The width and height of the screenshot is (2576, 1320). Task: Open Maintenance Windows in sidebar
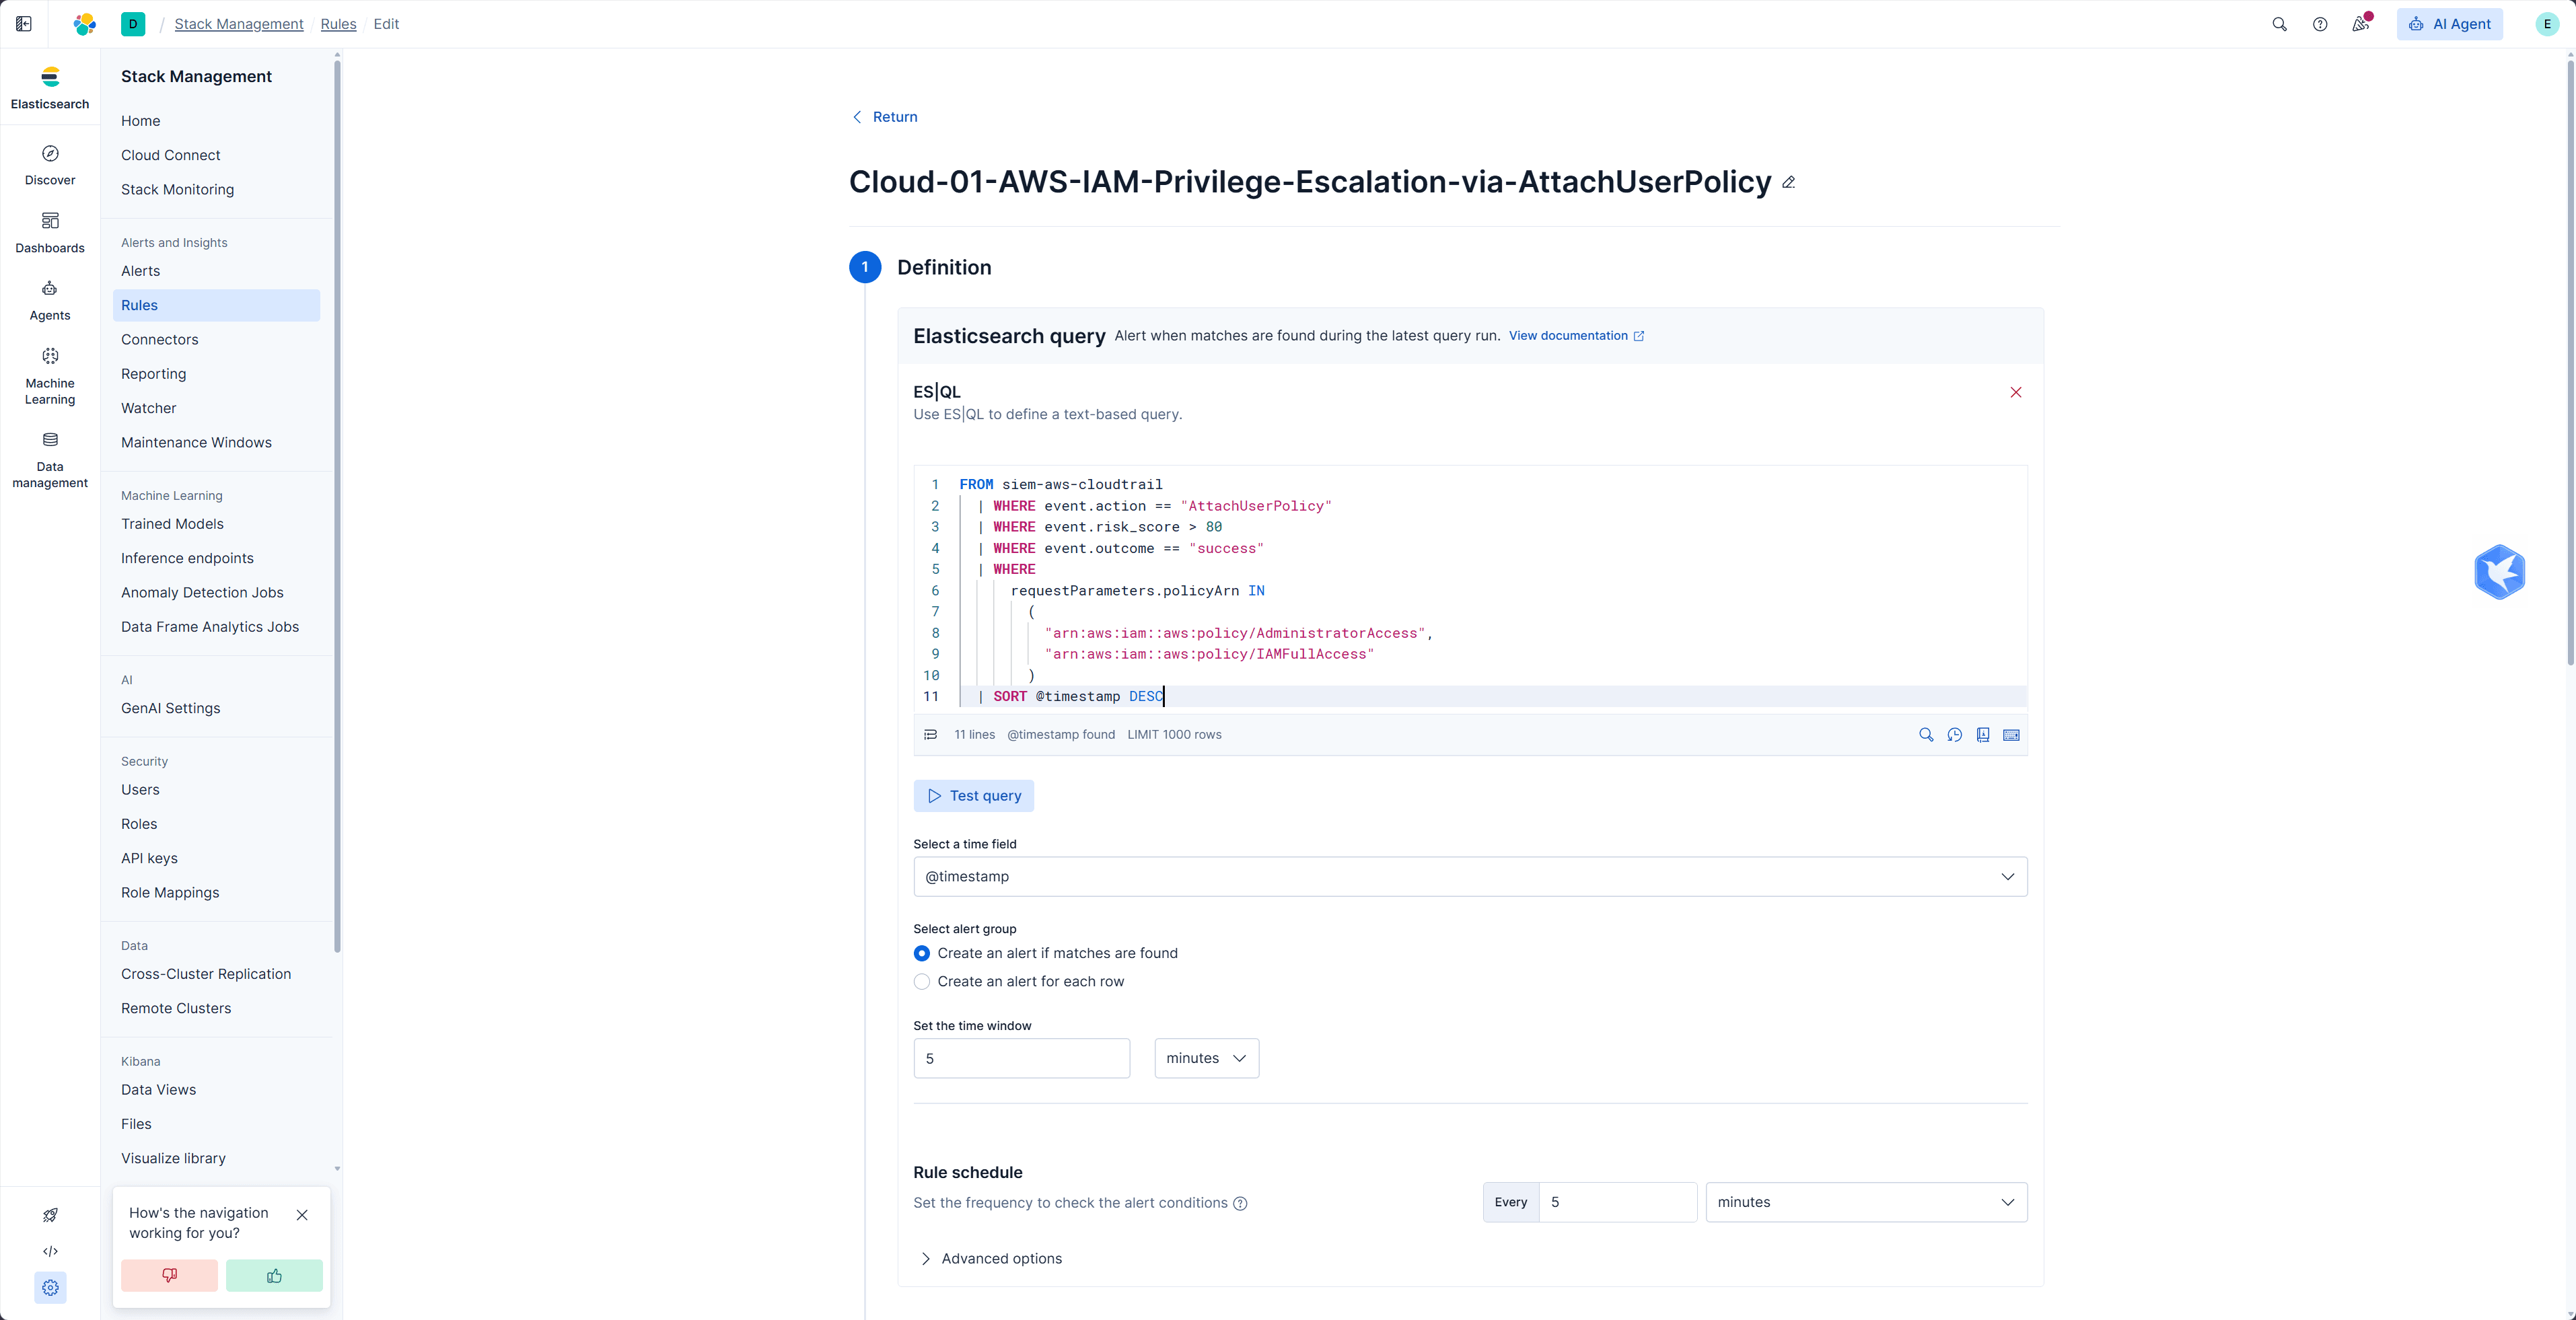pos(196,442)
